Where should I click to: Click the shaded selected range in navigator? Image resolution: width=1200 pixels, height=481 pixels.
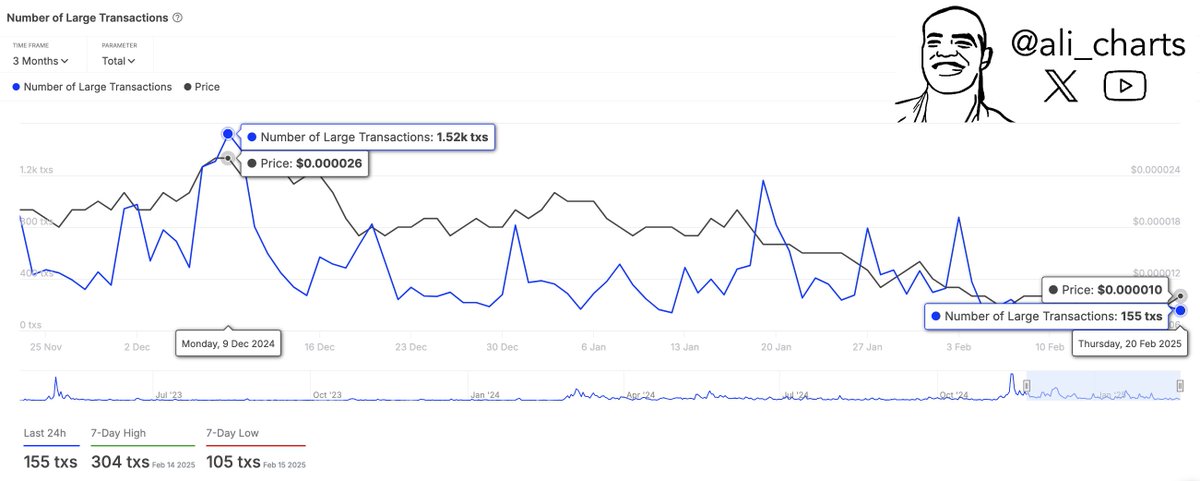(1100, 385)
